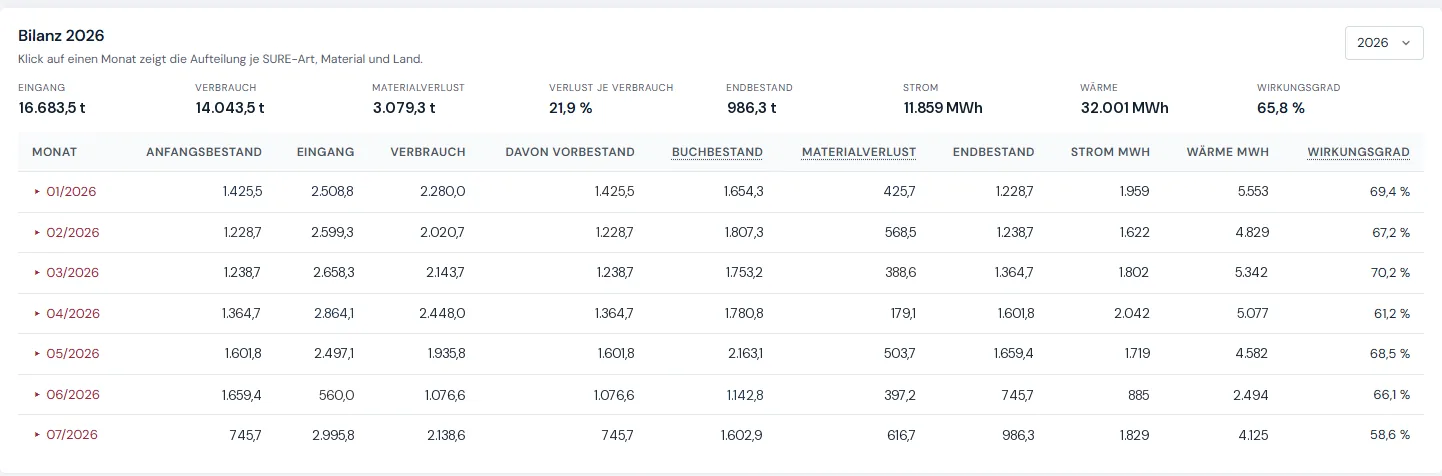Expand the 06/2026 month row
The width and height of the screenshot is (1442, 476).
tap(66, 394)
